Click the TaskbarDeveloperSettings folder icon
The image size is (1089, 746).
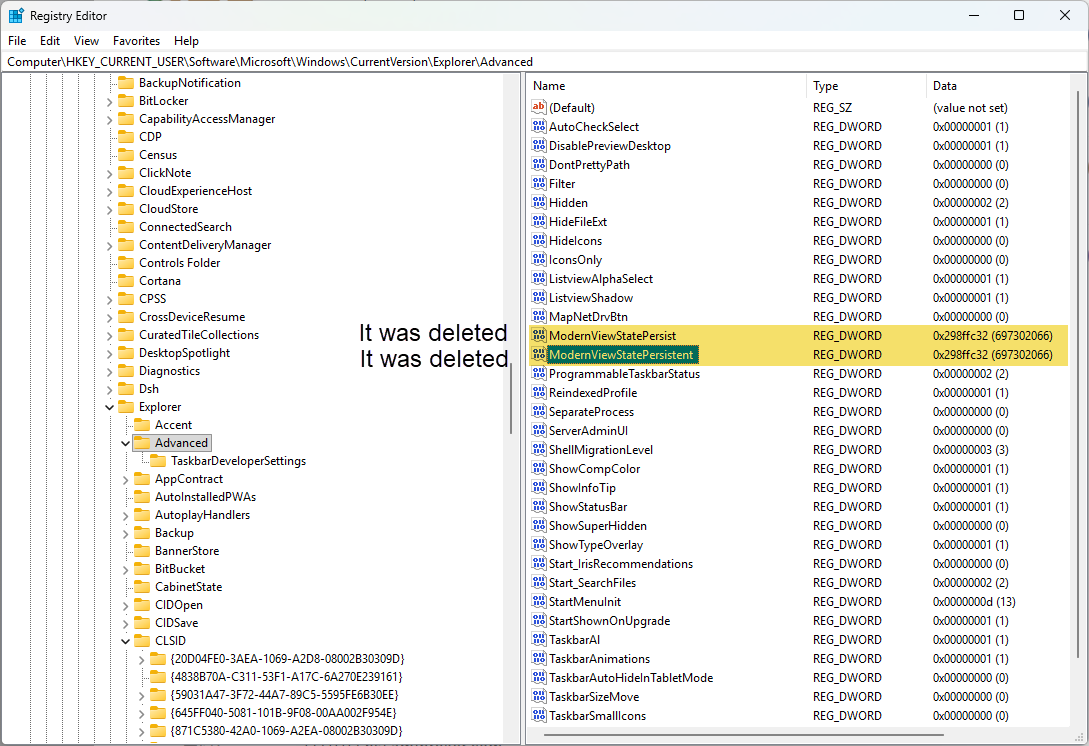click(158, 461)
